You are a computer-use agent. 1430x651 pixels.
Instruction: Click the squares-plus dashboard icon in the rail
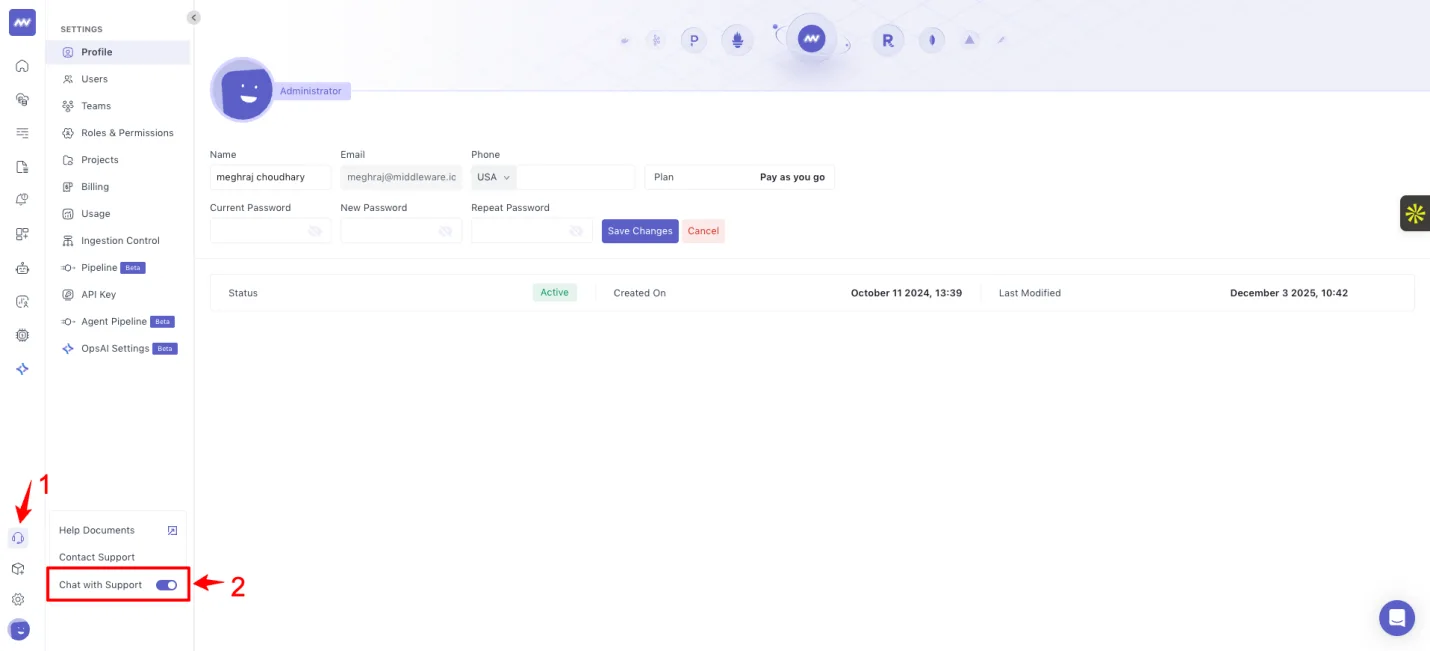[22, 234]
